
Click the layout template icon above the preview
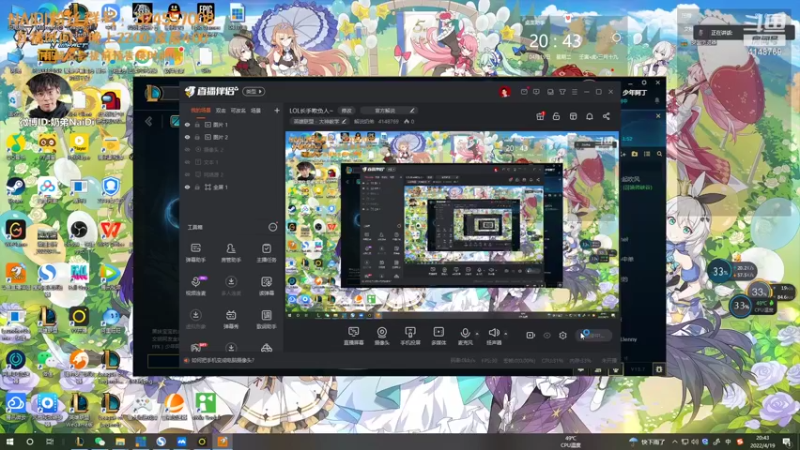pyautogui.click(x=573, y=116)
